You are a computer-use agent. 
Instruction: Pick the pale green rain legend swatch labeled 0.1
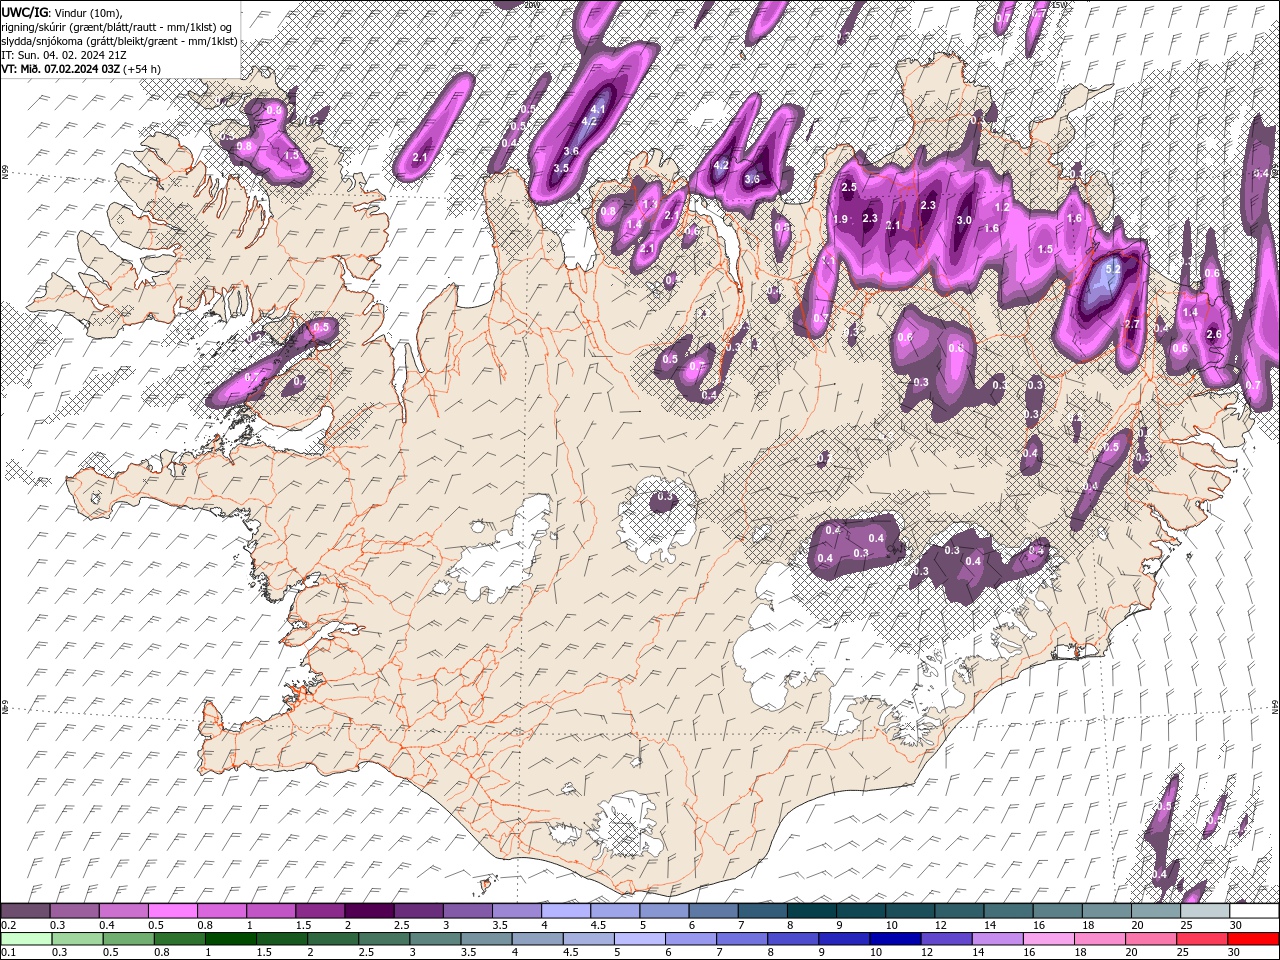25,939
